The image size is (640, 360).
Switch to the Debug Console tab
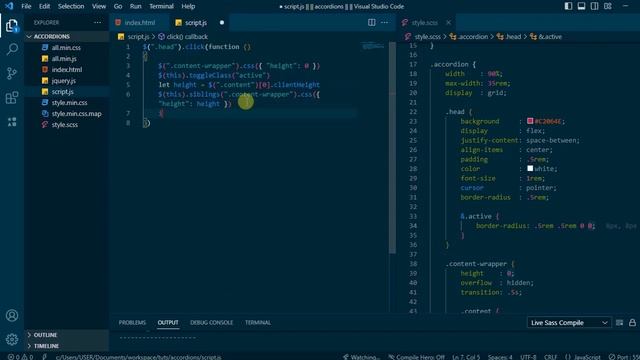coord(211,322)
